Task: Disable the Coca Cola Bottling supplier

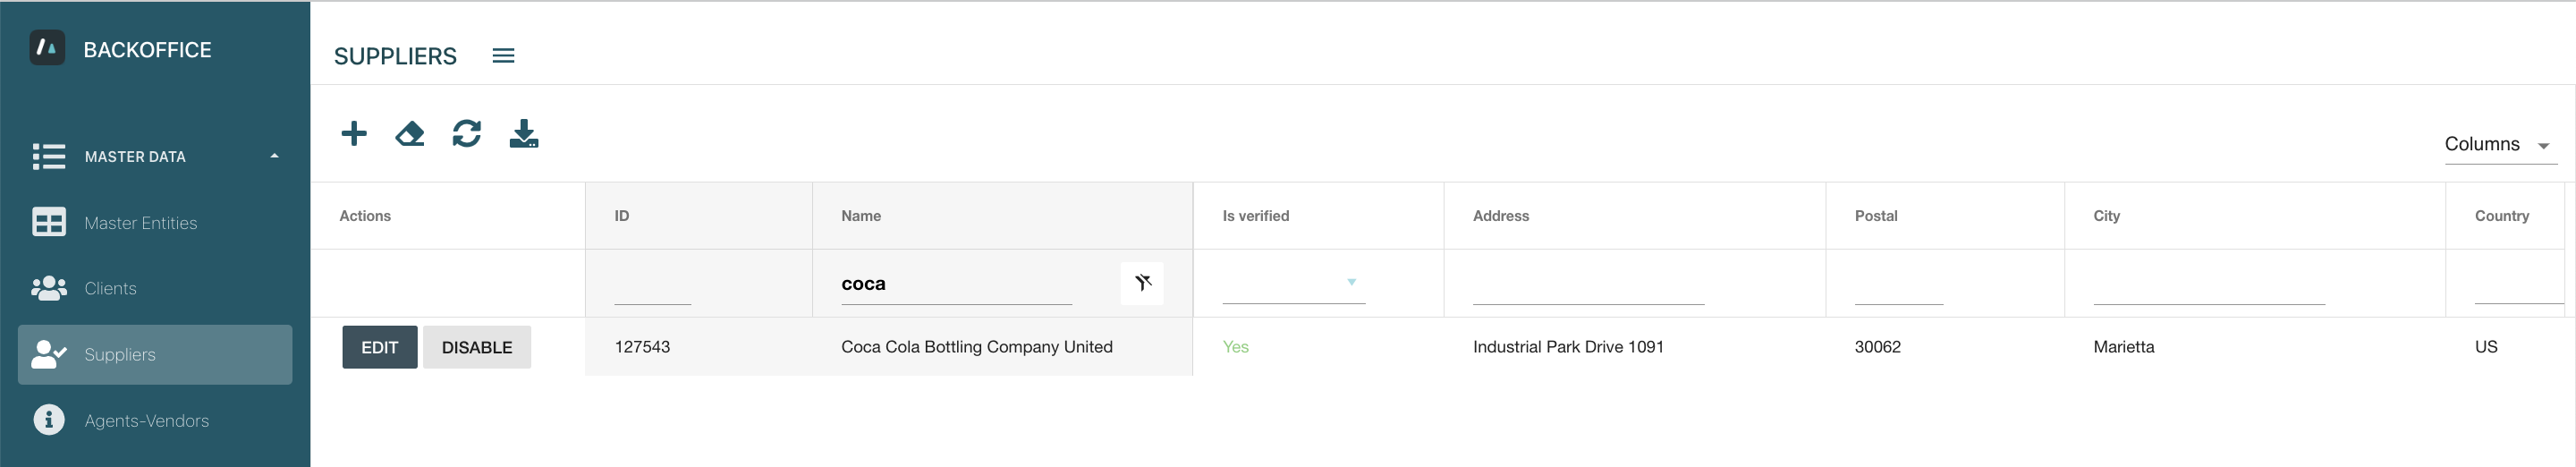Action: pos(476,347)
